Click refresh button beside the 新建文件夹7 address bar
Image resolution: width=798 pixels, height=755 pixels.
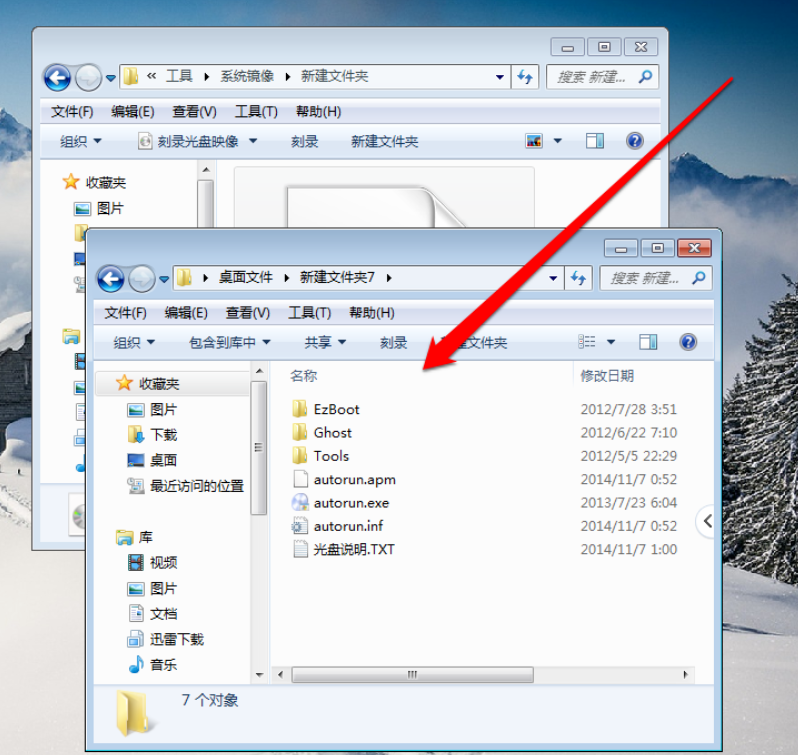click(x=579, y=278)
